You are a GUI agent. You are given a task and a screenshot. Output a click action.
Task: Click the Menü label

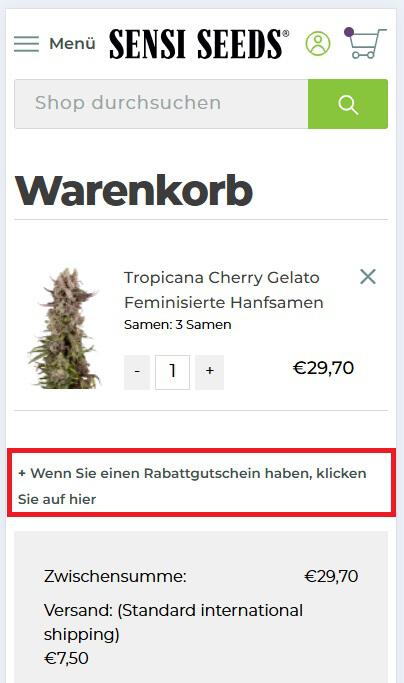click(x=72, y=44)
